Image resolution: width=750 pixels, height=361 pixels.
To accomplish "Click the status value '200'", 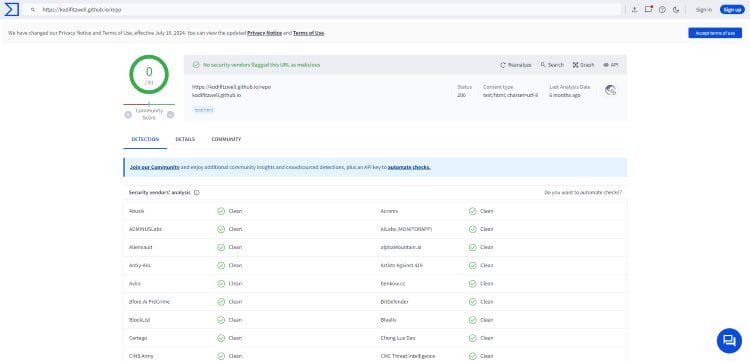I will (461, 95).
